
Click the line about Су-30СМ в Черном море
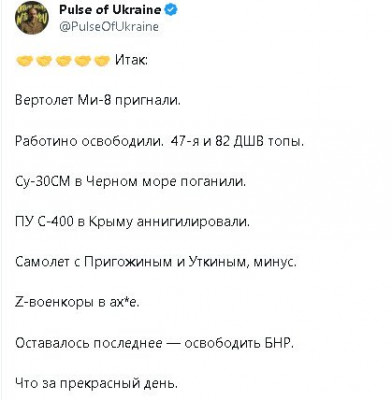tap(131, 182)
